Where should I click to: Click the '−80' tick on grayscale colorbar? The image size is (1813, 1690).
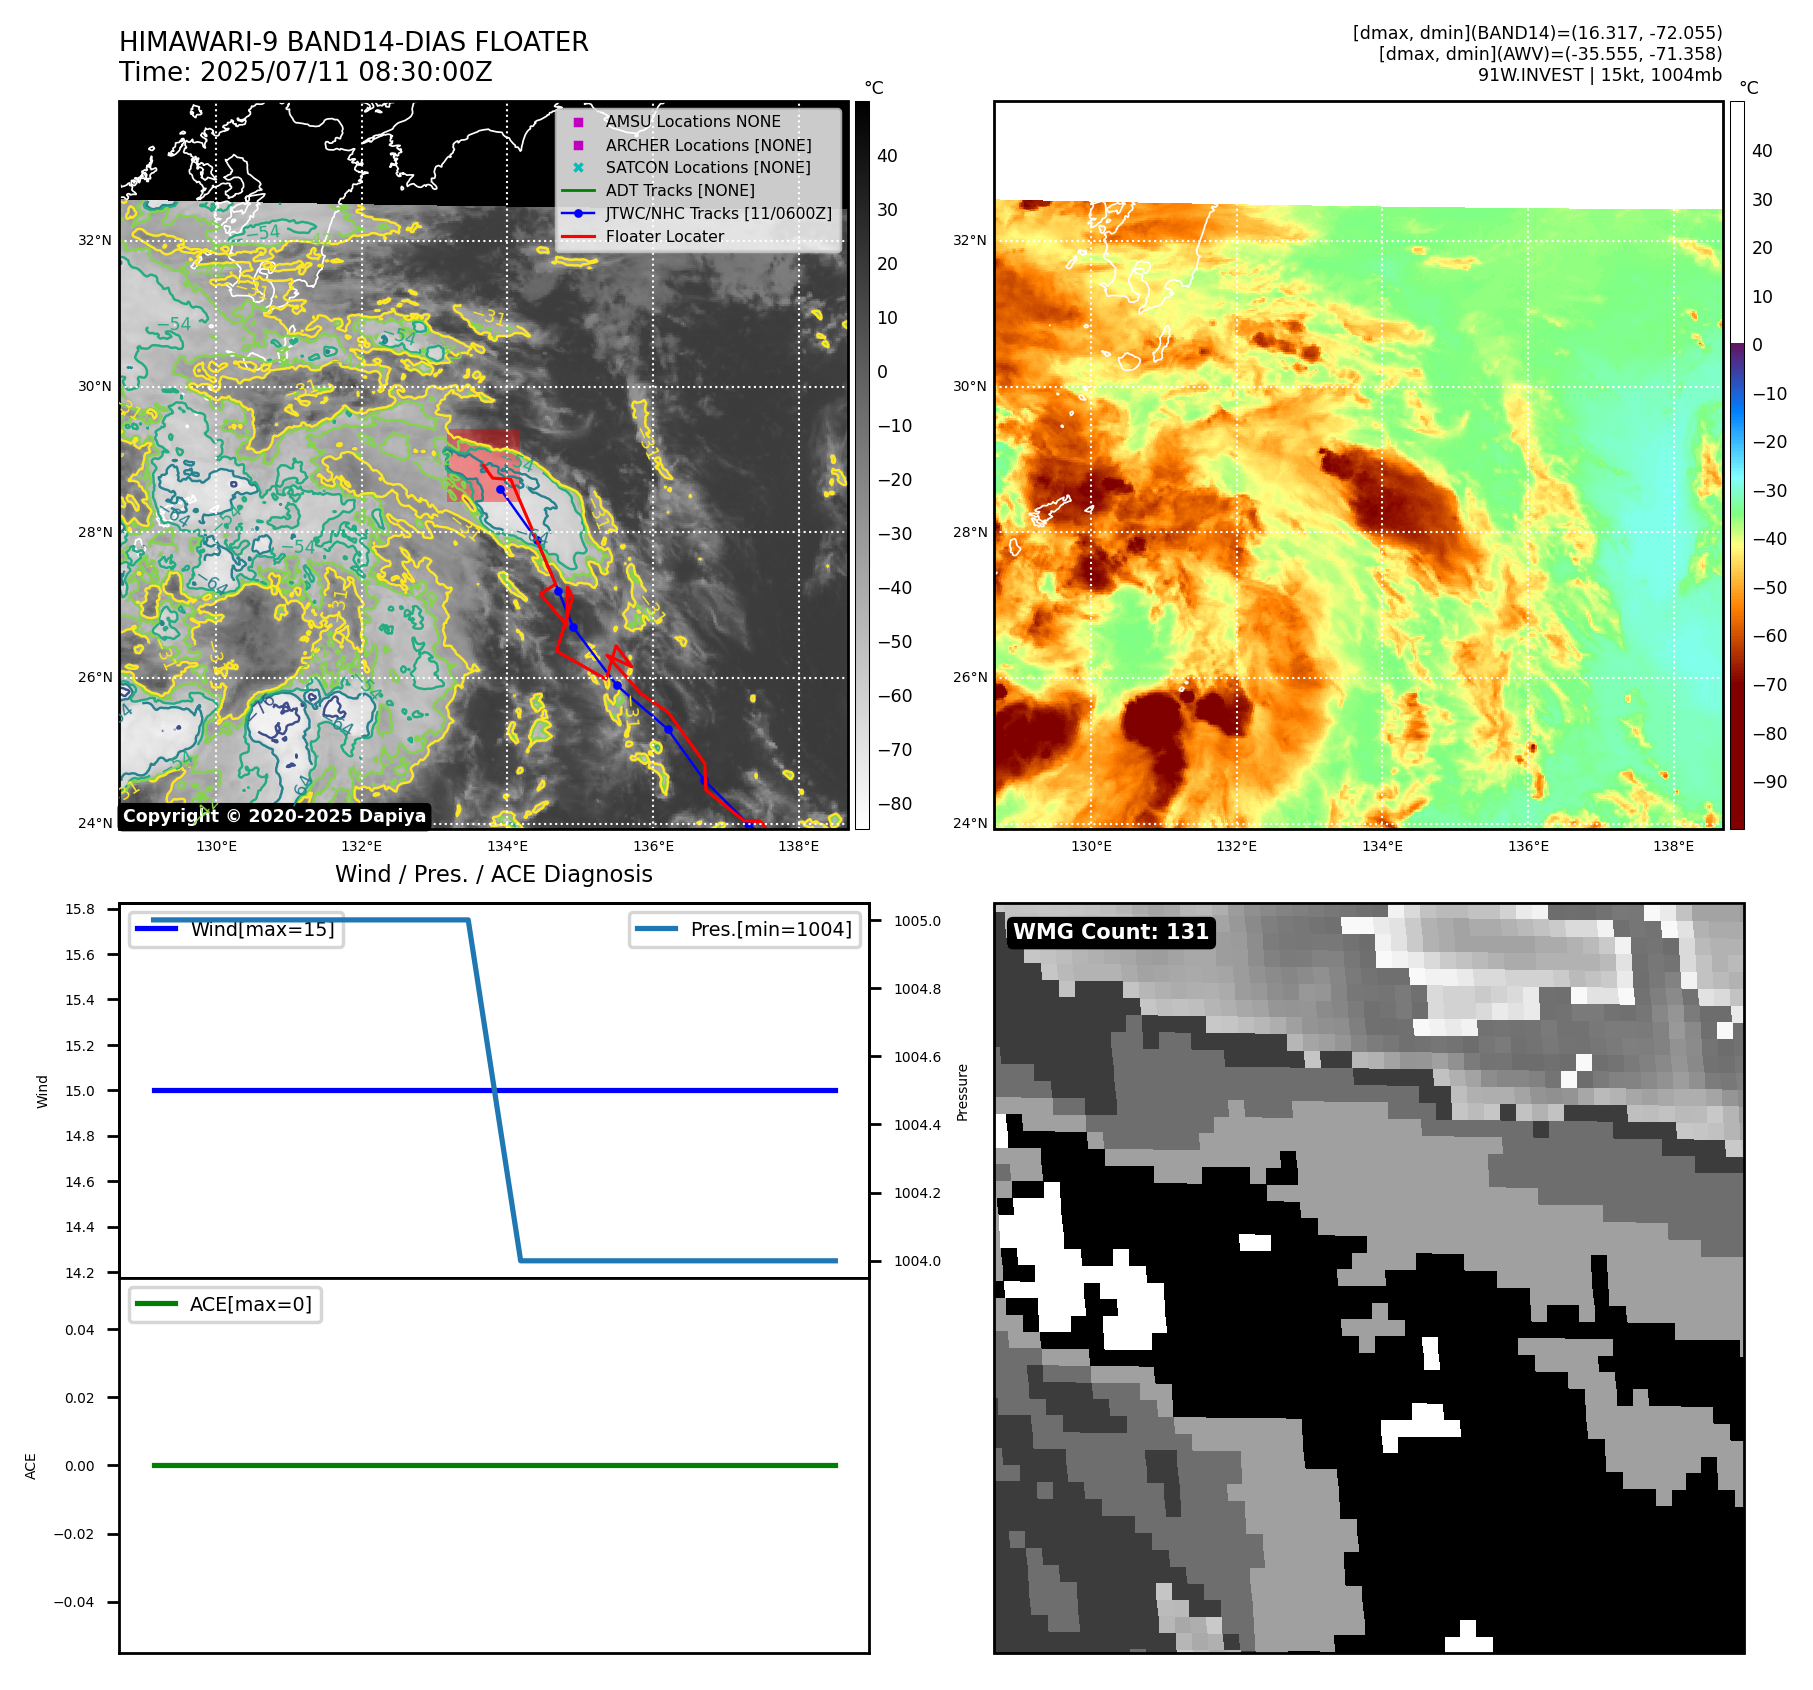tap(894, 804)
